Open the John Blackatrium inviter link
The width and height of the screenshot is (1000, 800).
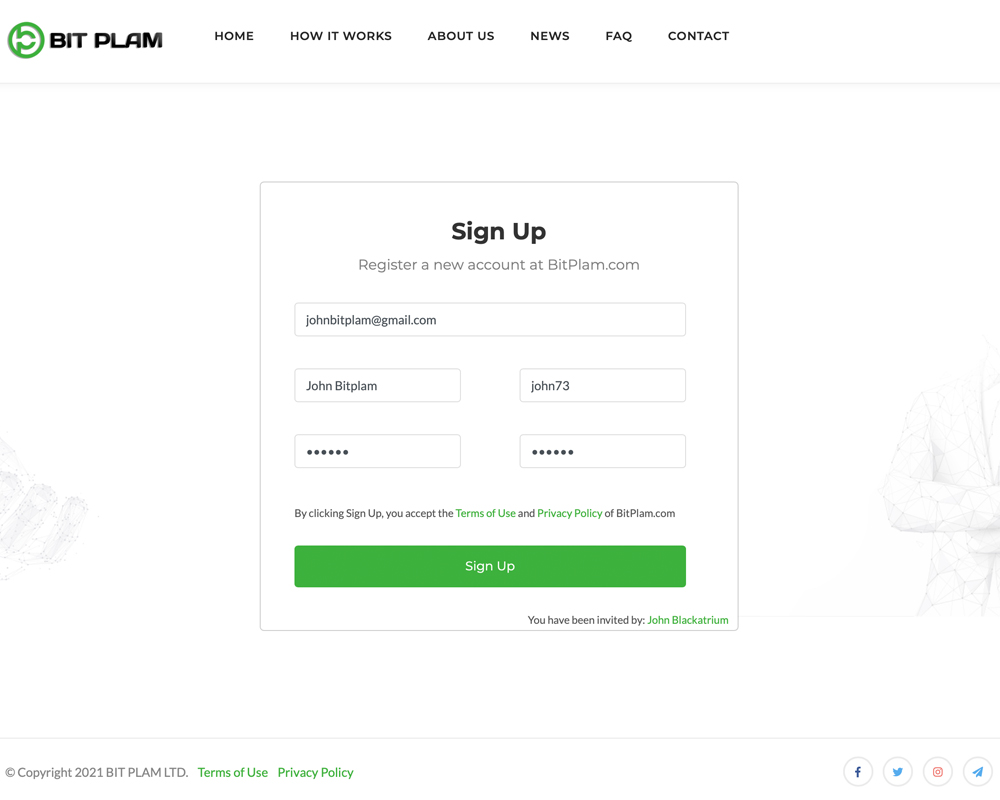tap(688, 620)
